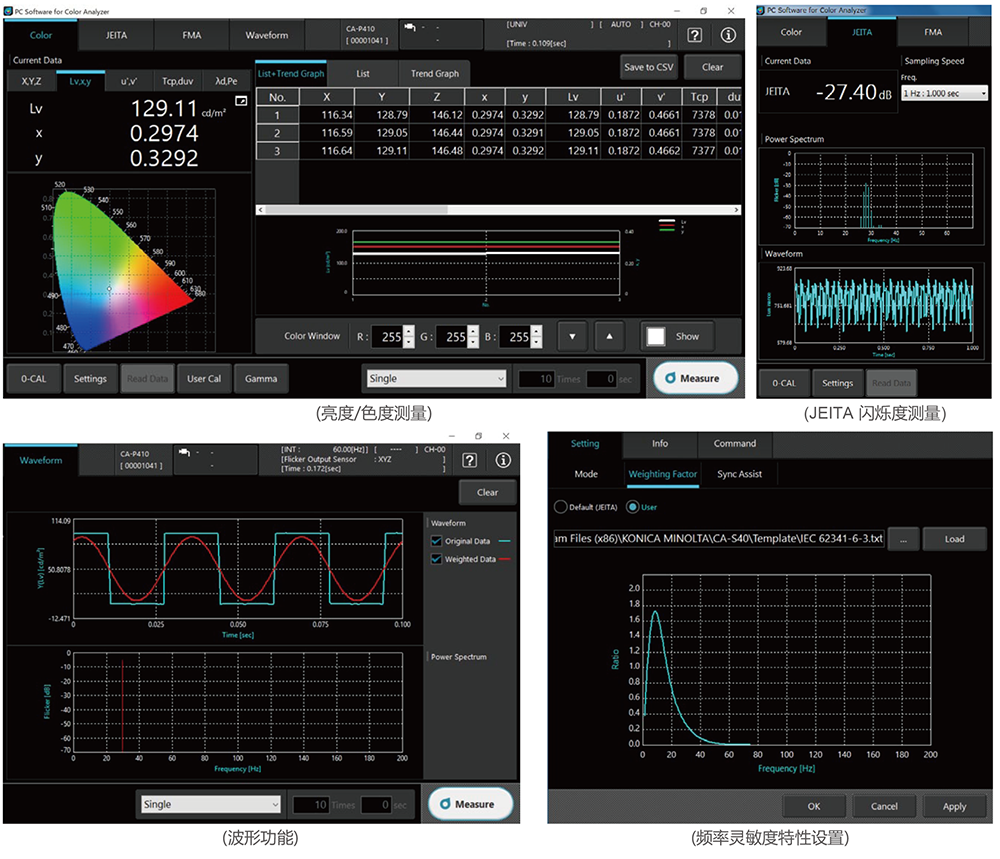Click the info icon in the Waveform window

(x=503, y=460)
